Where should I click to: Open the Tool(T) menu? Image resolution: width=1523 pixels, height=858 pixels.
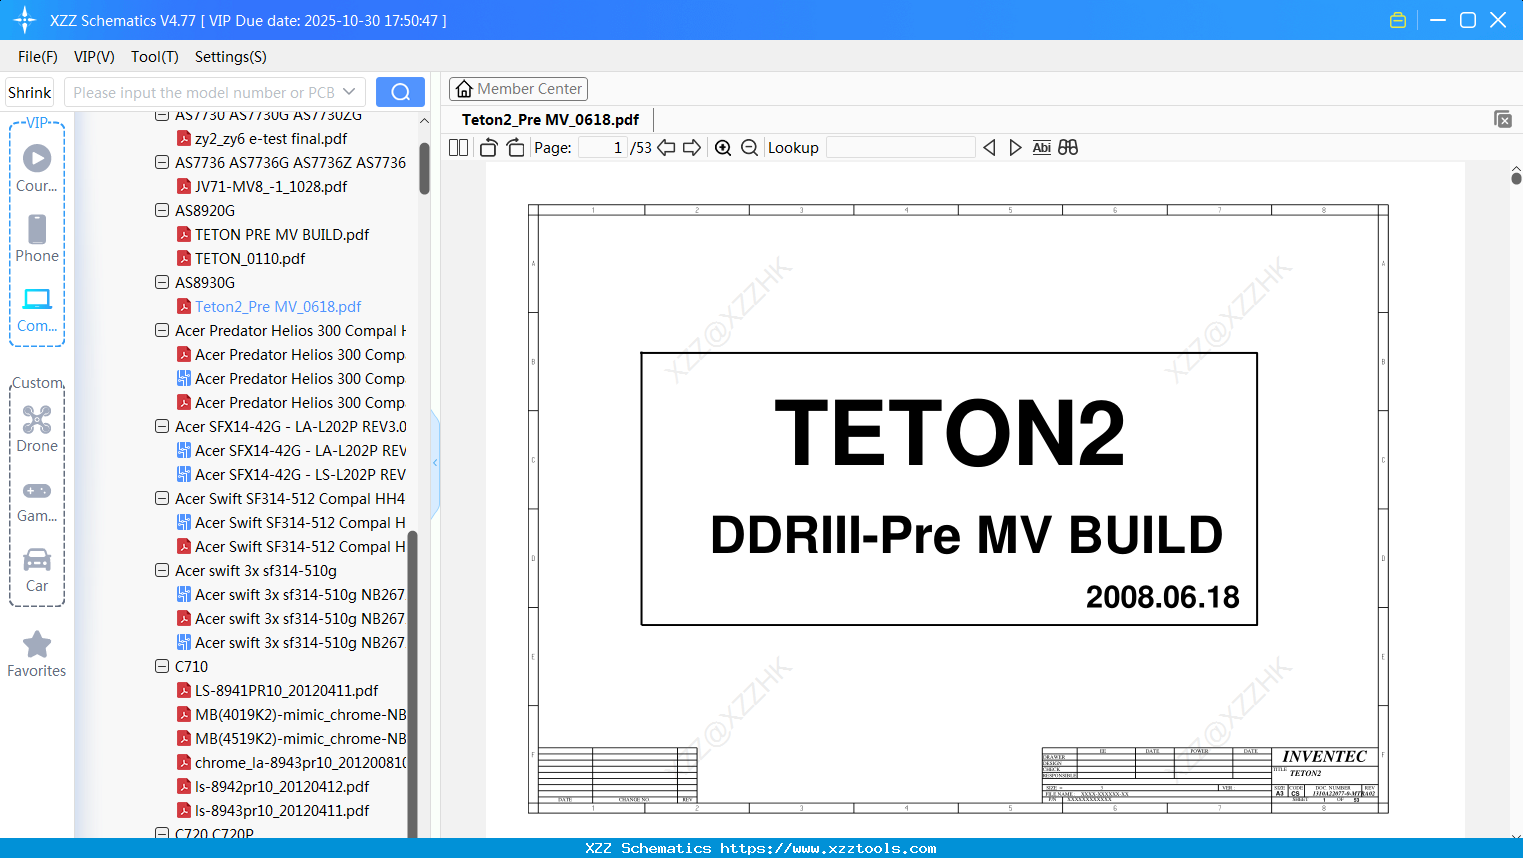coord(155,57)
